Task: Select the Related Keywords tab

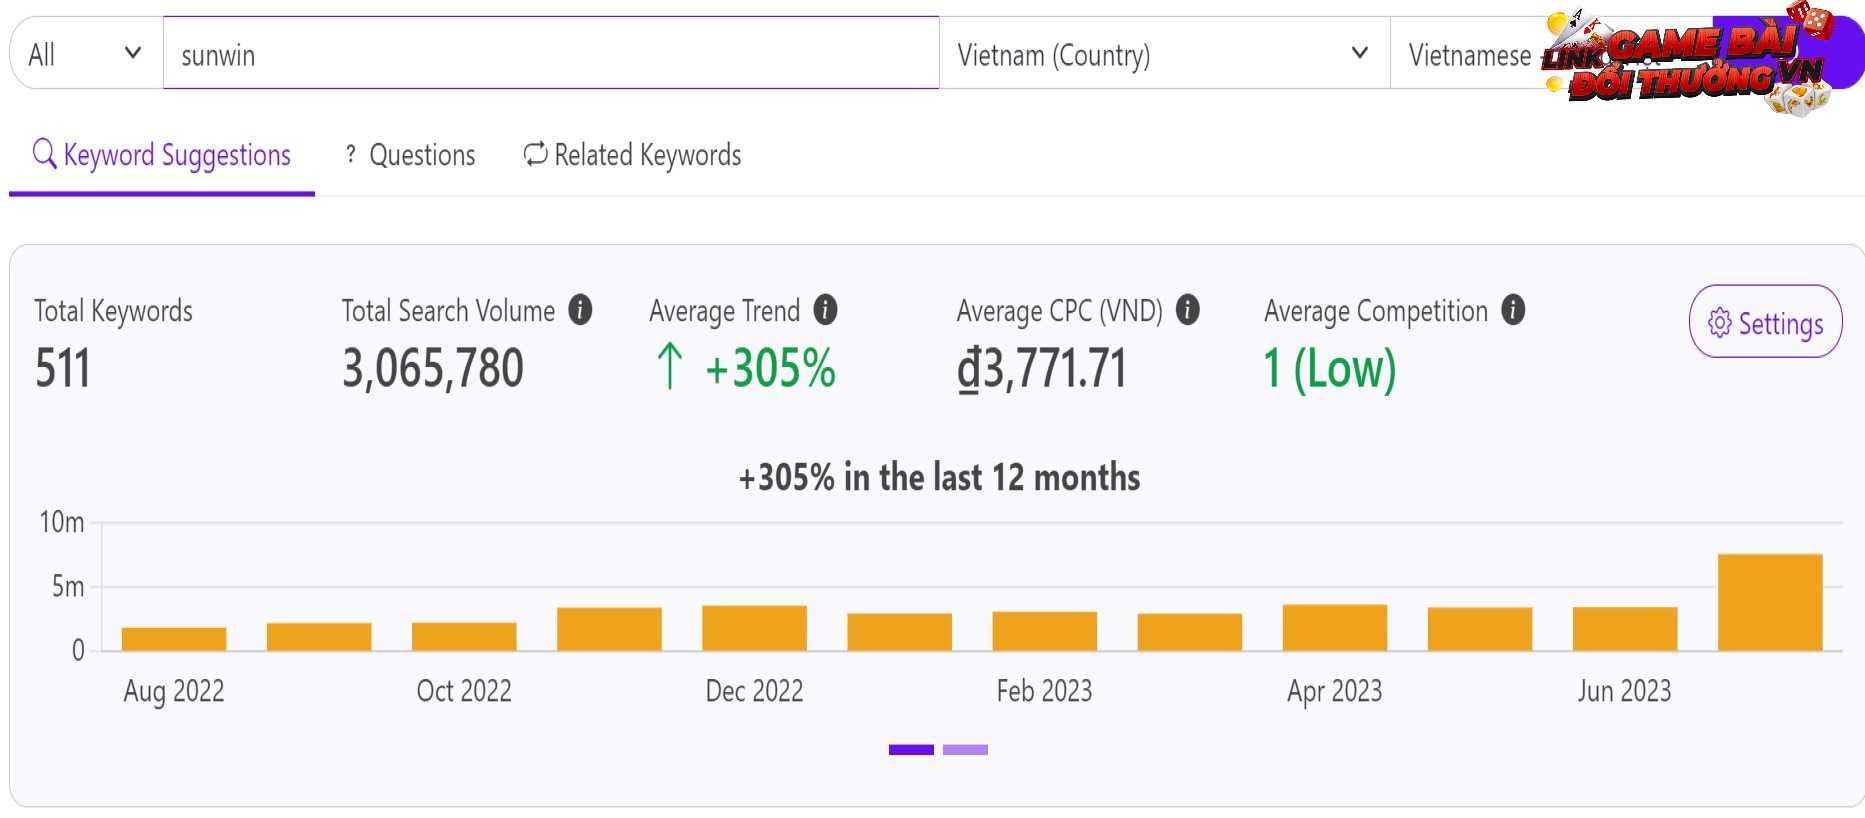Action: click(x=632, y=155)
